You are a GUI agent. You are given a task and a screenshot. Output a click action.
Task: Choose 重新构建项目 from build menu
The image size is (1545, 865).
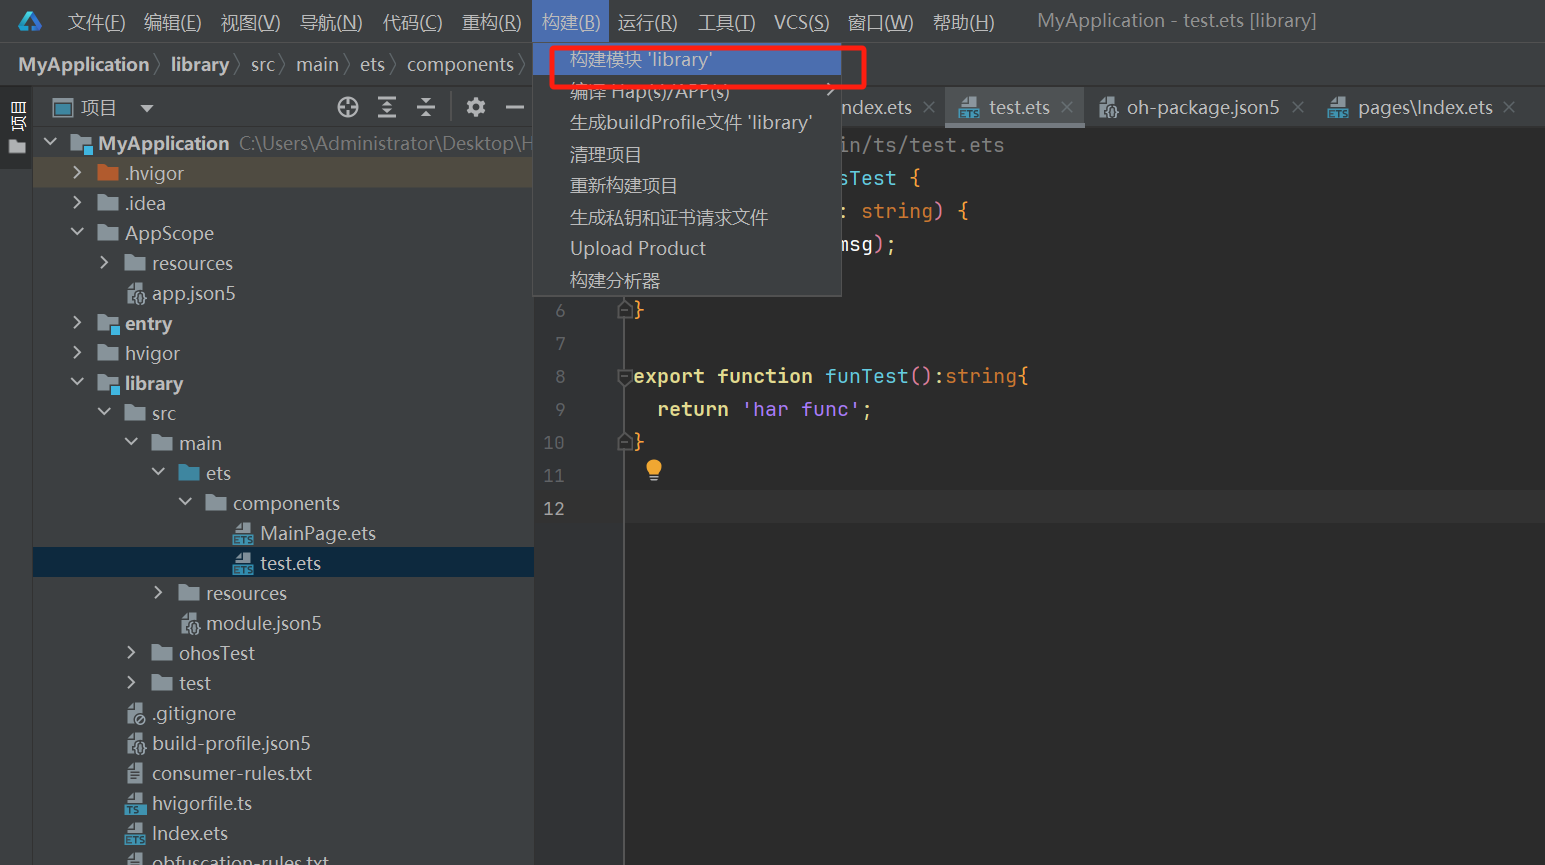point(687,186)
